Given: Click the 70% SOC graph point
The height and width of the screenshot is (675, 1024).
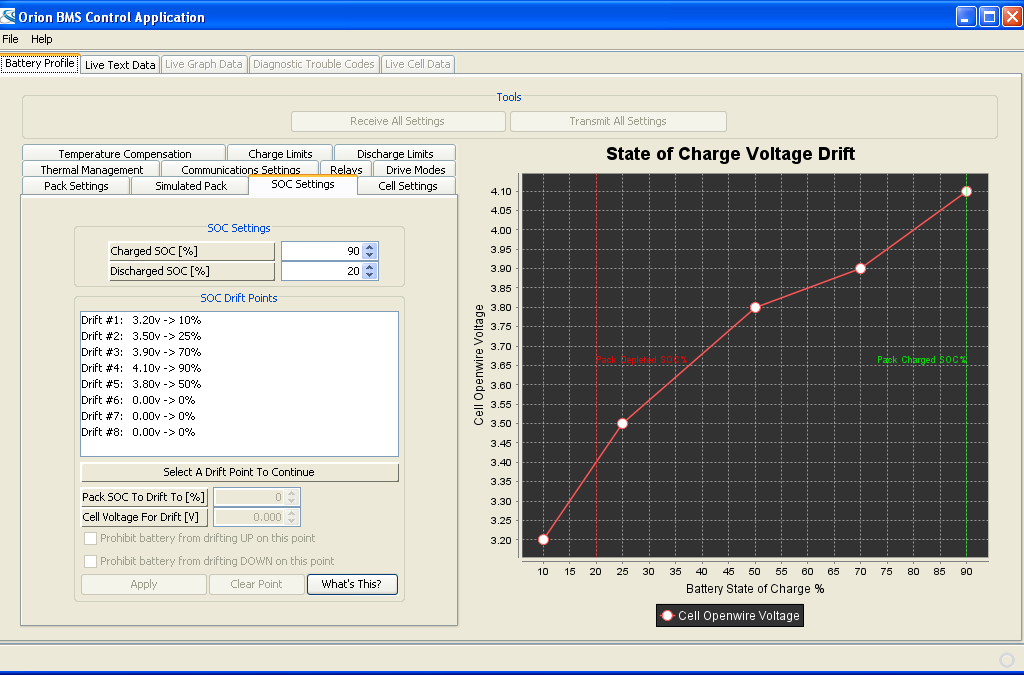Looking at the screenshot, I should pos(861,268).
